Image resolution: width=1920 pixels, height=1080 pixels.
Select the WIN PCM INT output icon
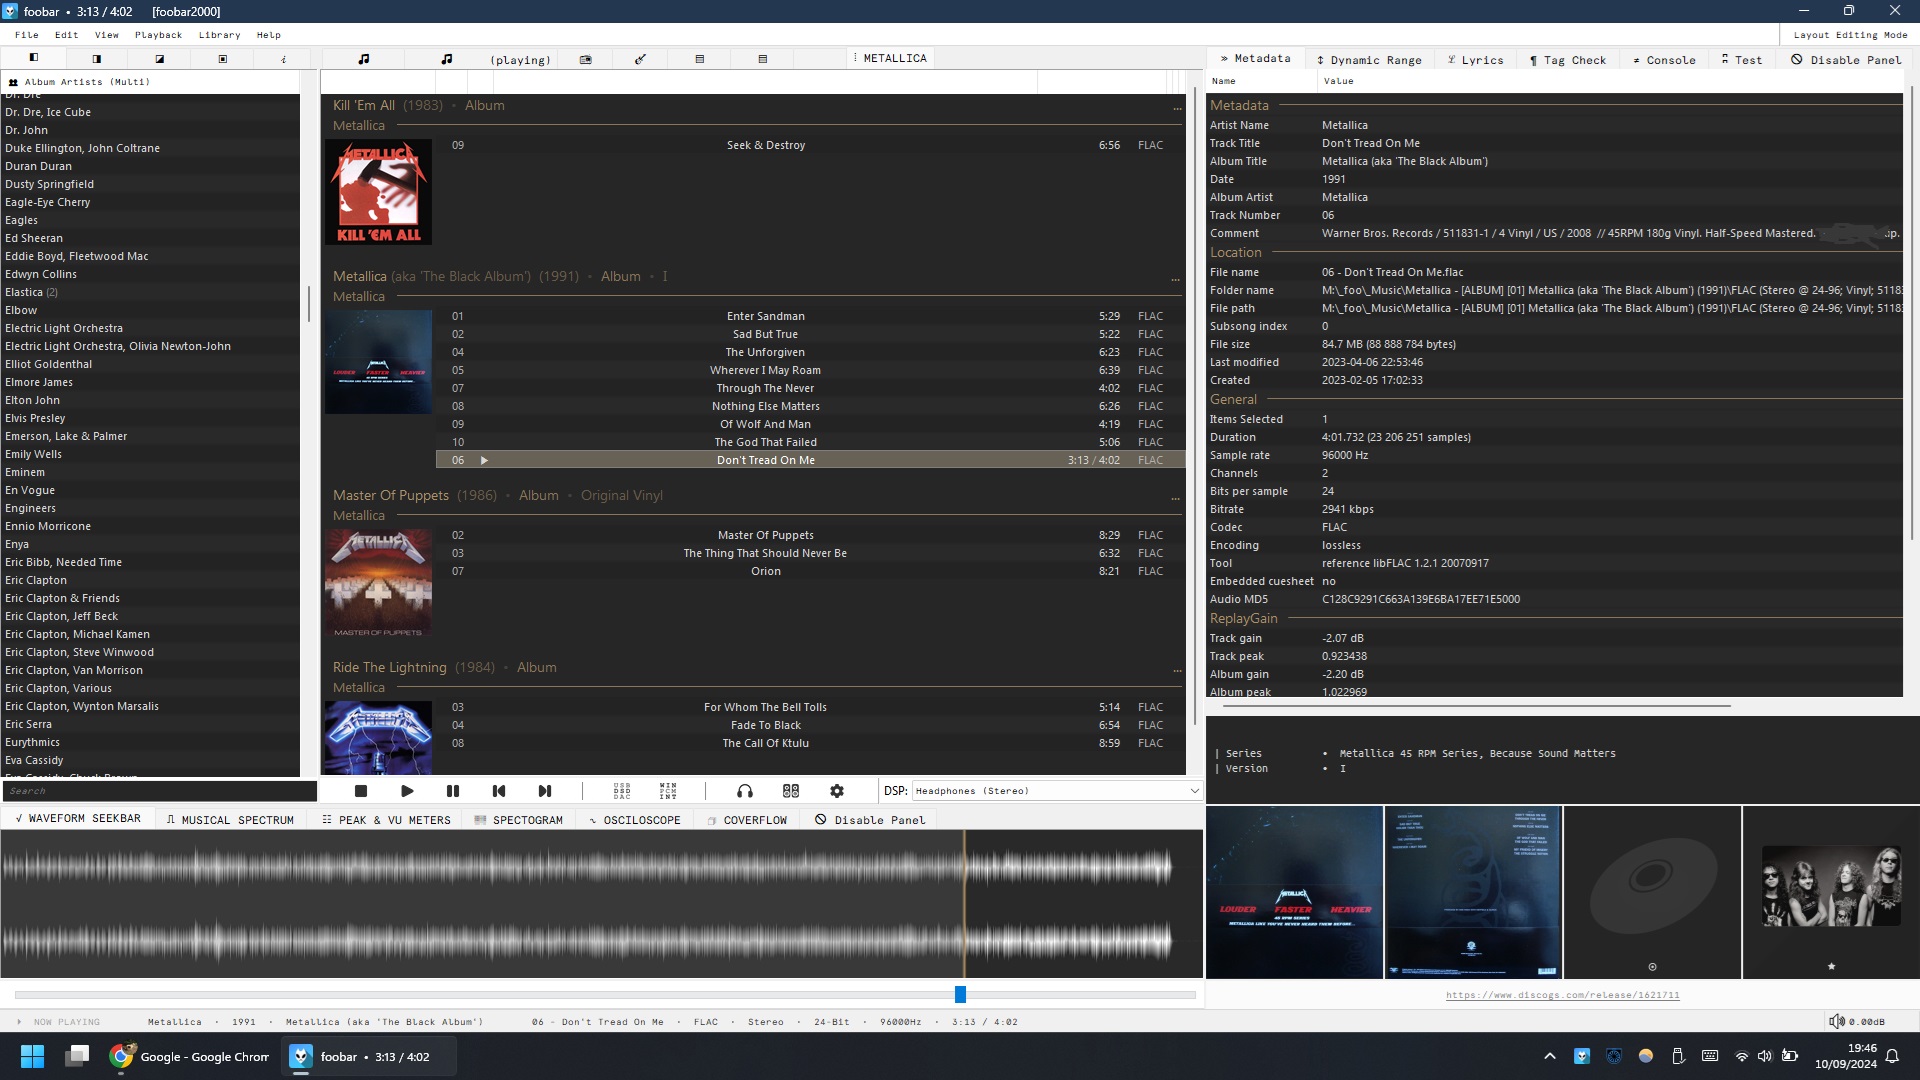point(668,791)
